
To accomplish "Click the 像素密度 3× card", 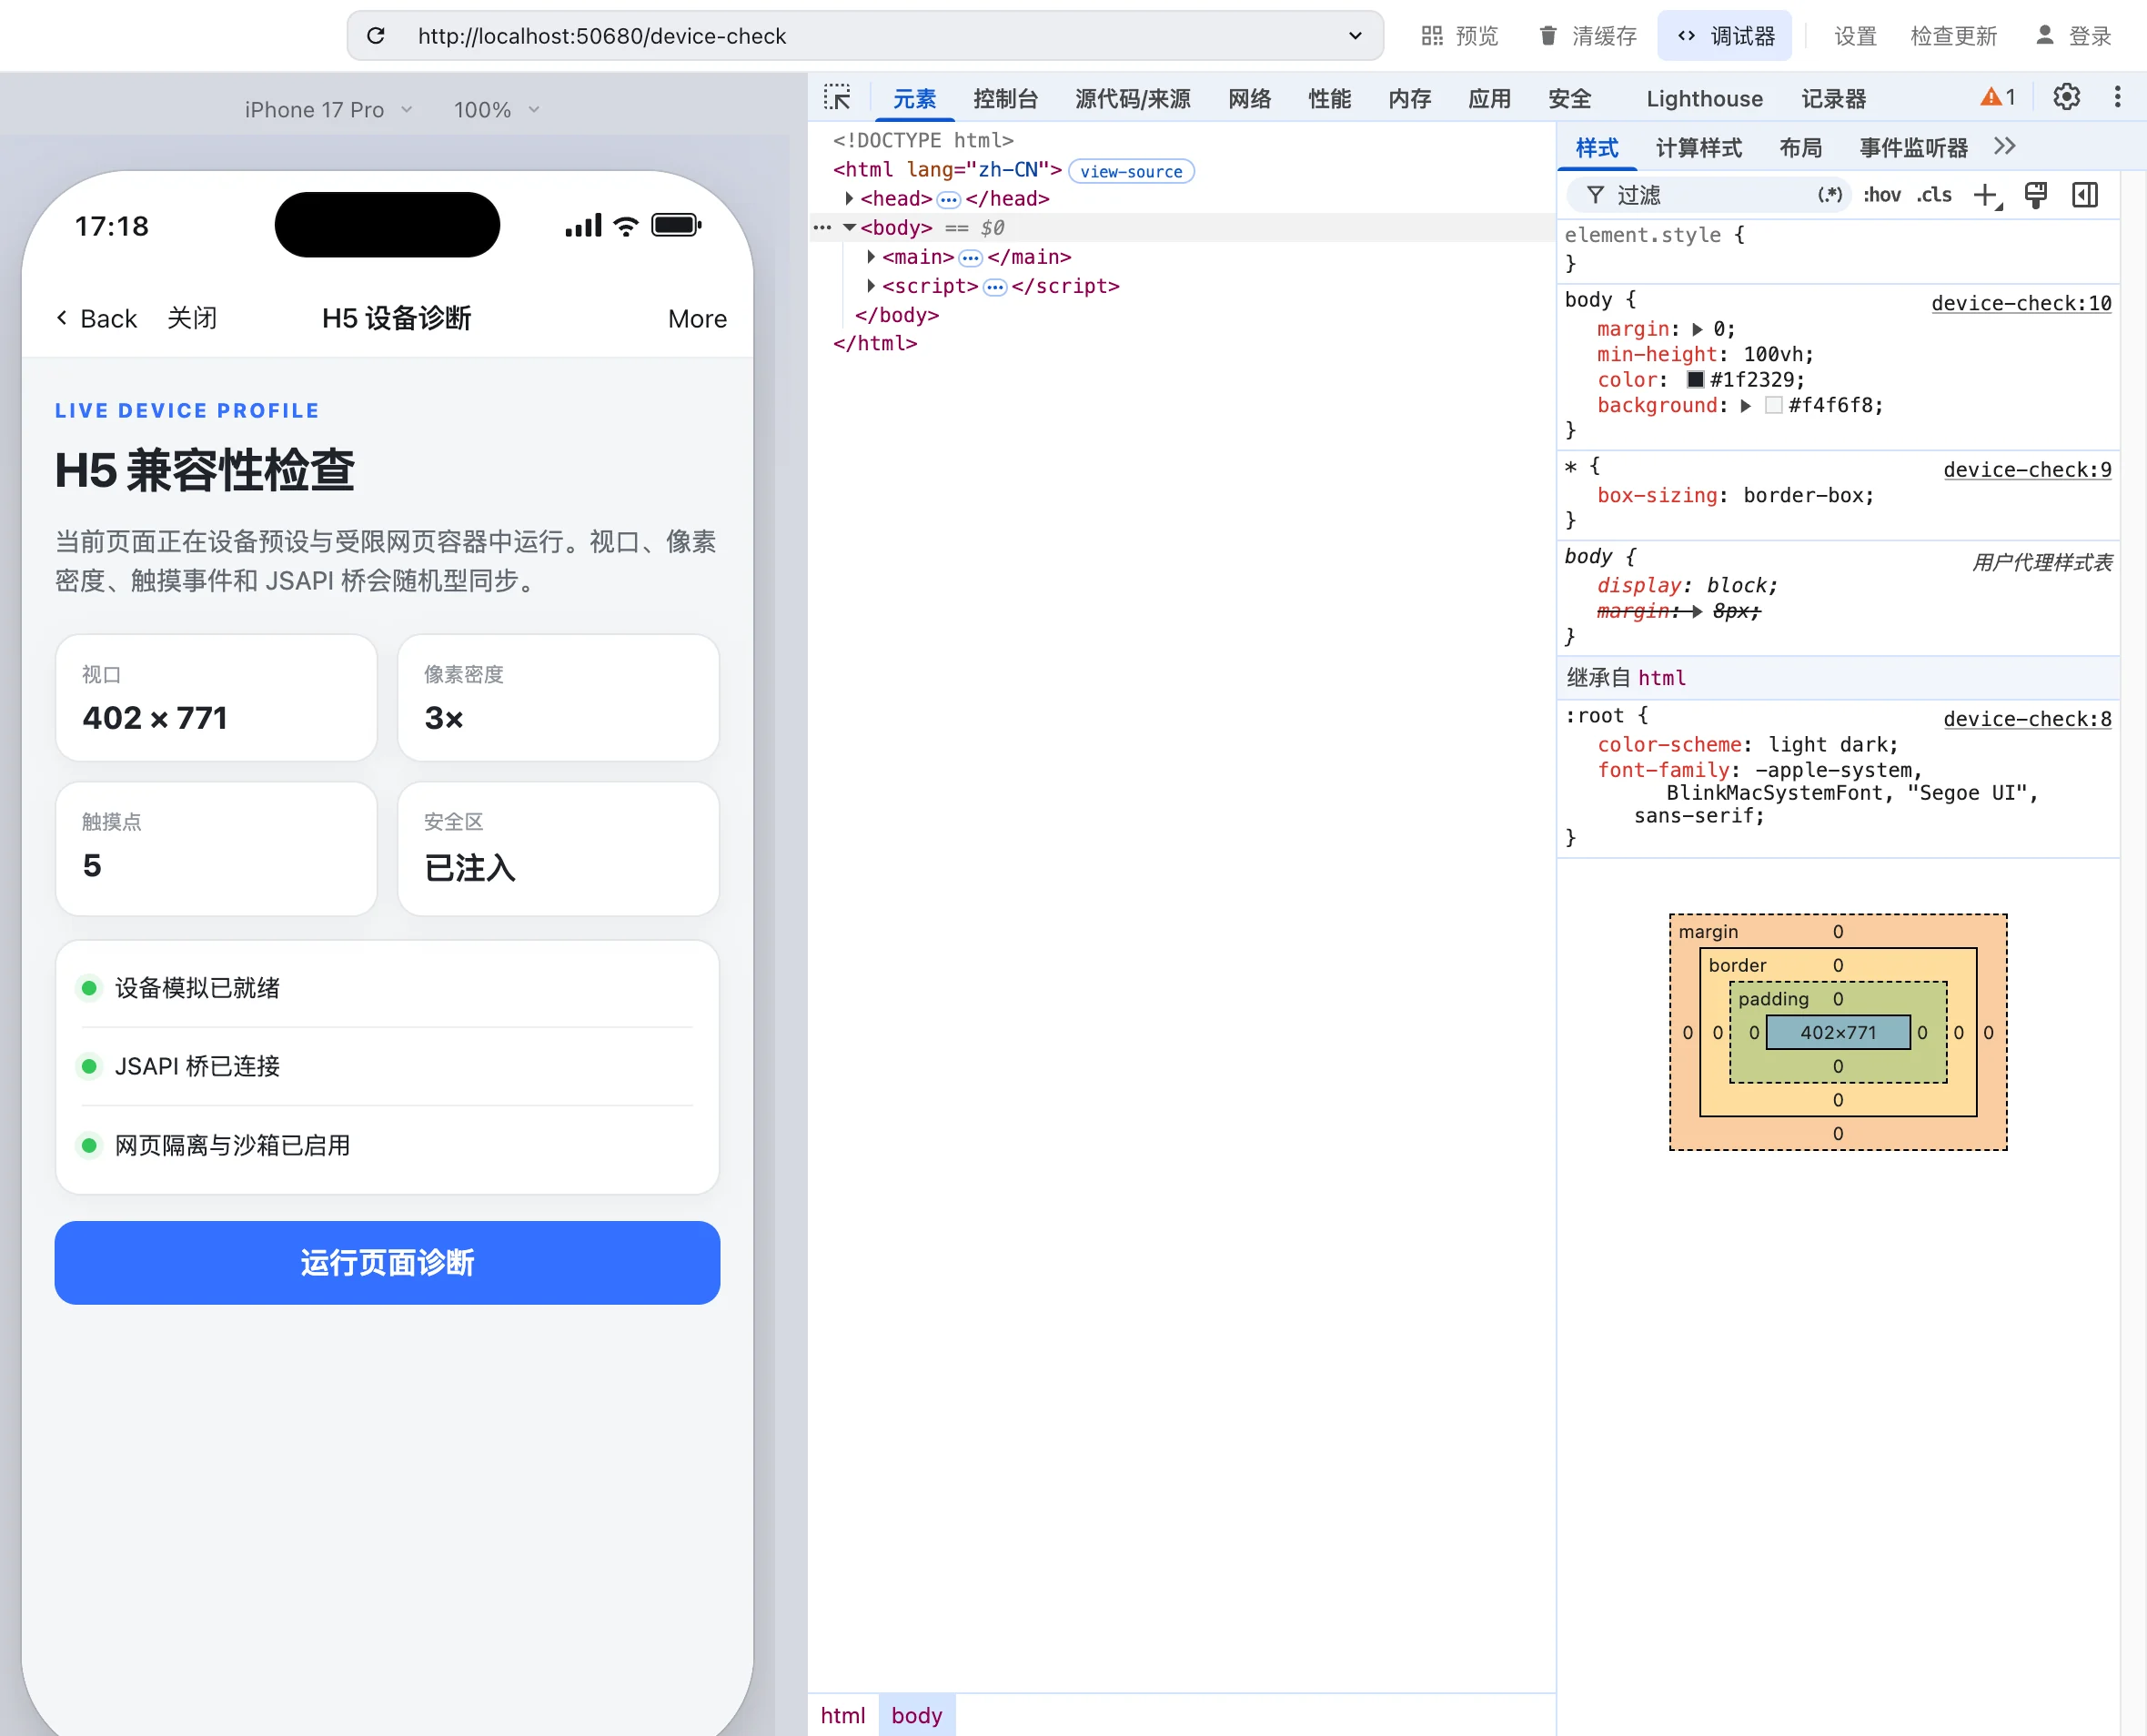I will [558, 698].
